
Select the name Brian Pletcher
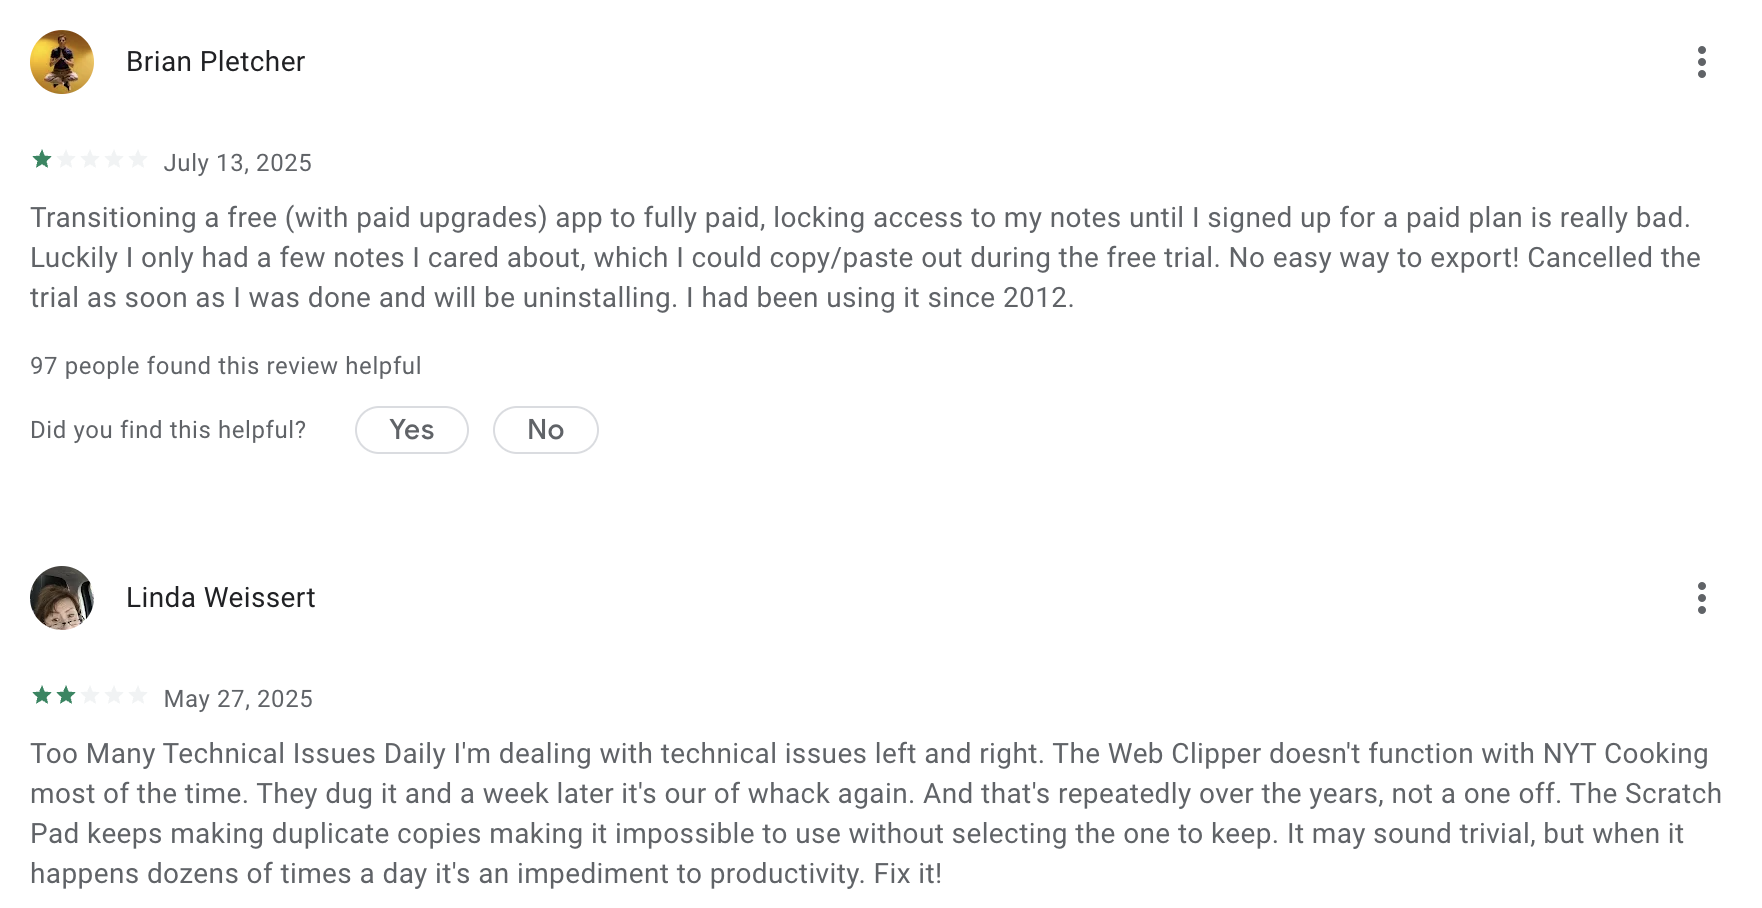point(215,61)
